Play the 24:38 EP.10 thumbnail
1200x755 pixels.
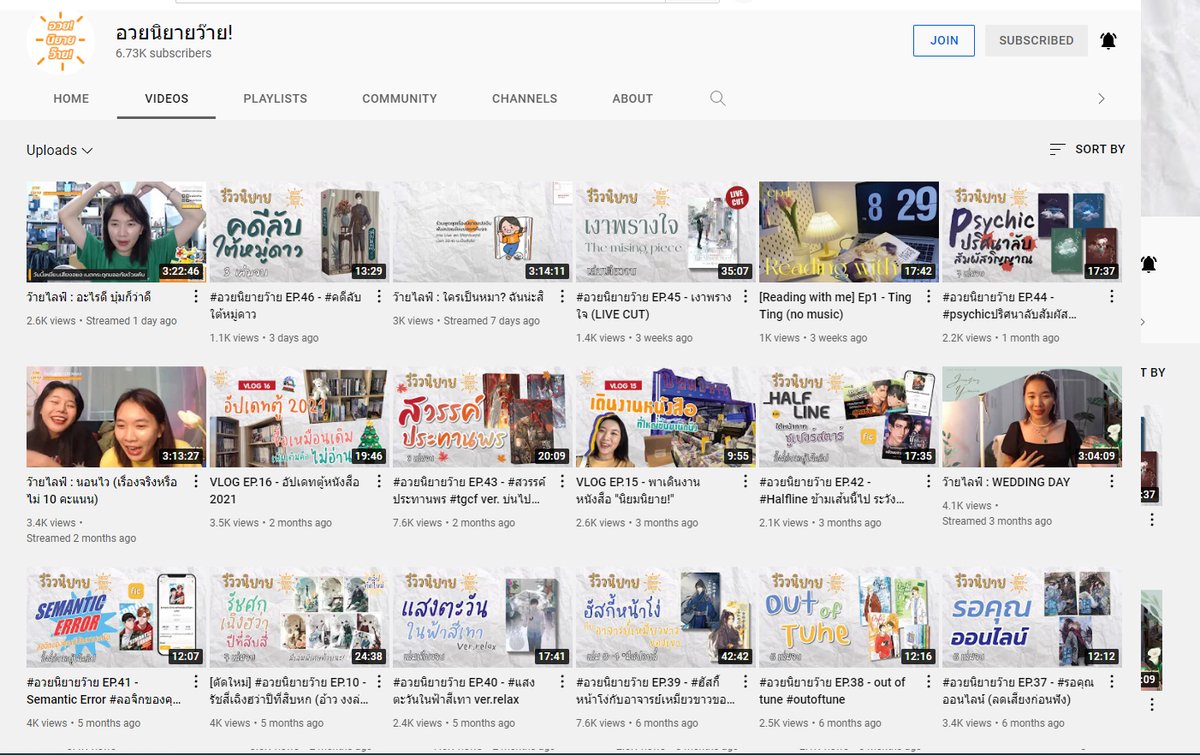pos(299,617)
